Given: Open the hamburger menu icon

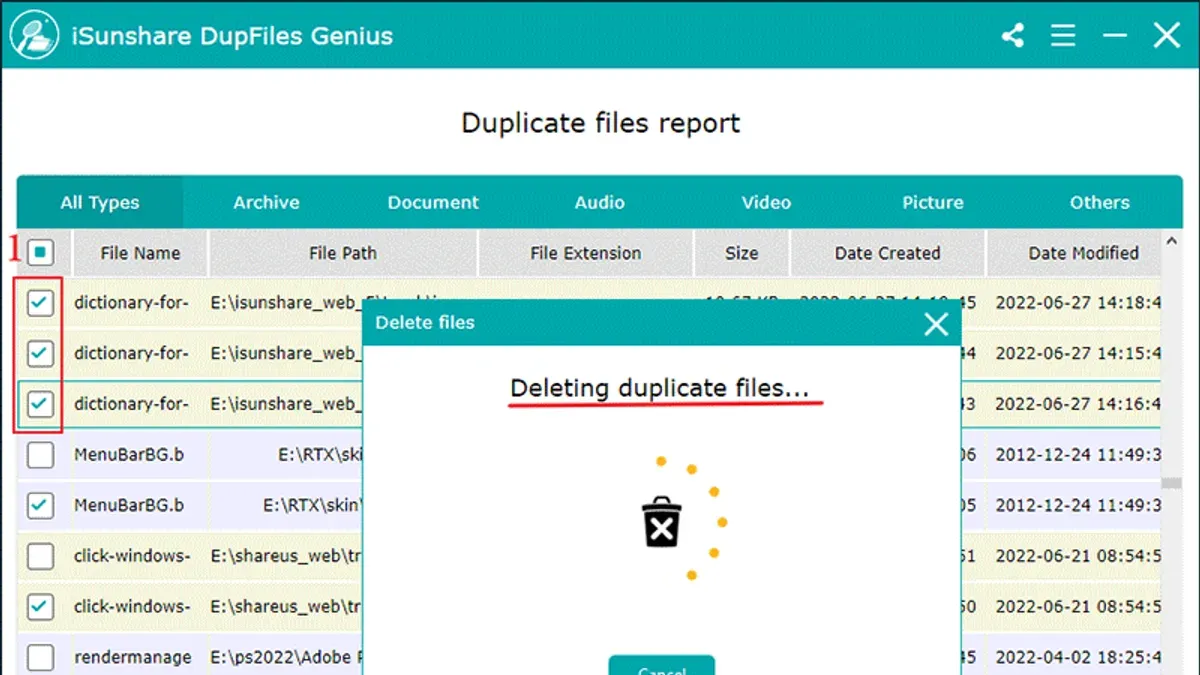Looking at the screenshot, I should point(1063,37).
